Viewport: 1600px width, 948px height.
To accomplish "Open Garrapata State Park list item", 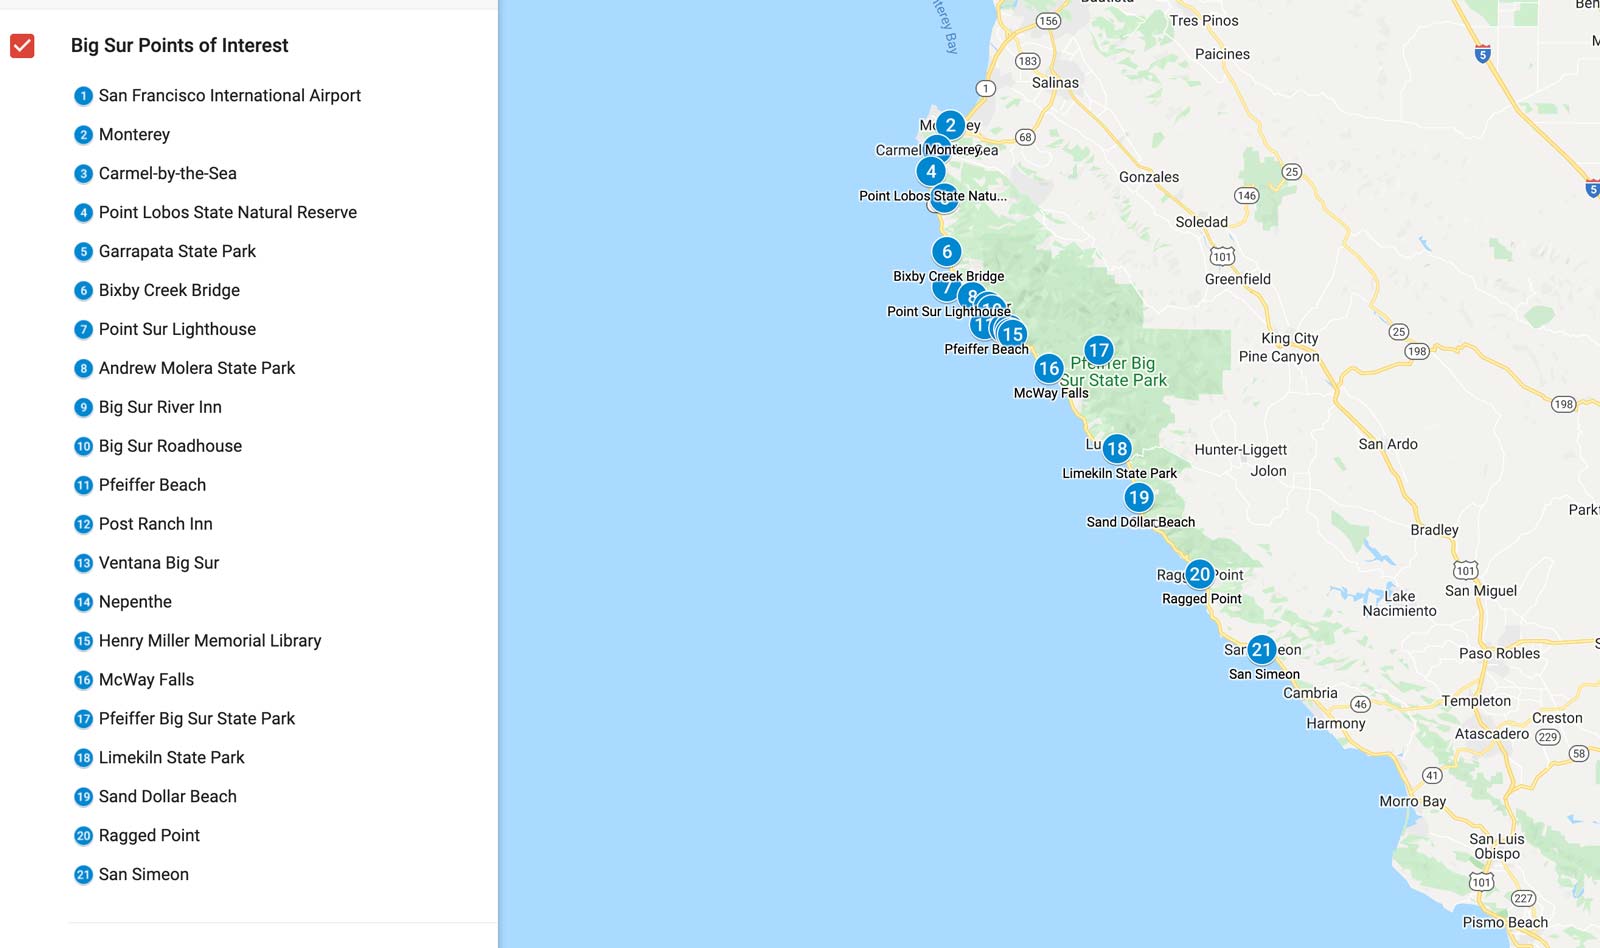I will click(x=177, y=252).
